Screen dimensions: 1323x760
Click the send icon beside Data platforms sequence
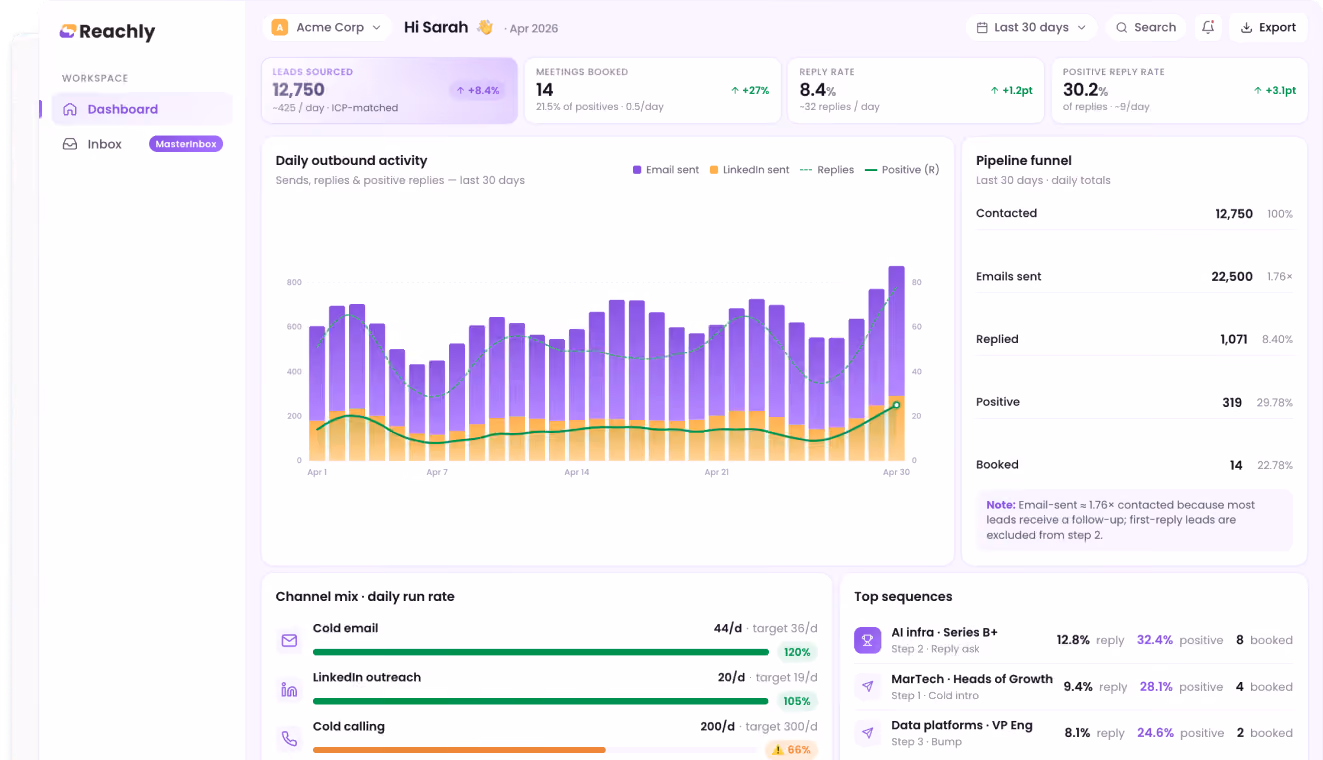[x=867, y=733]
